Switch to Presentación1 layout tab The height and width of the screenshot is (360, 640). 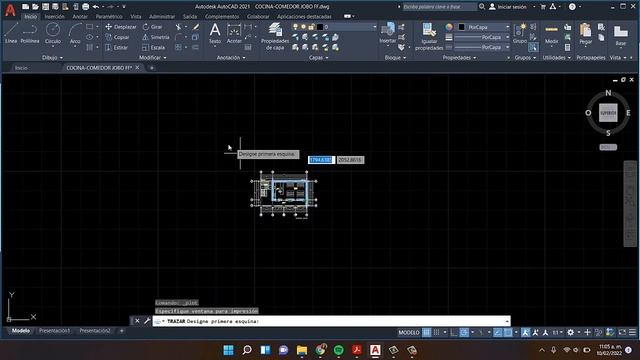(54, 331)
